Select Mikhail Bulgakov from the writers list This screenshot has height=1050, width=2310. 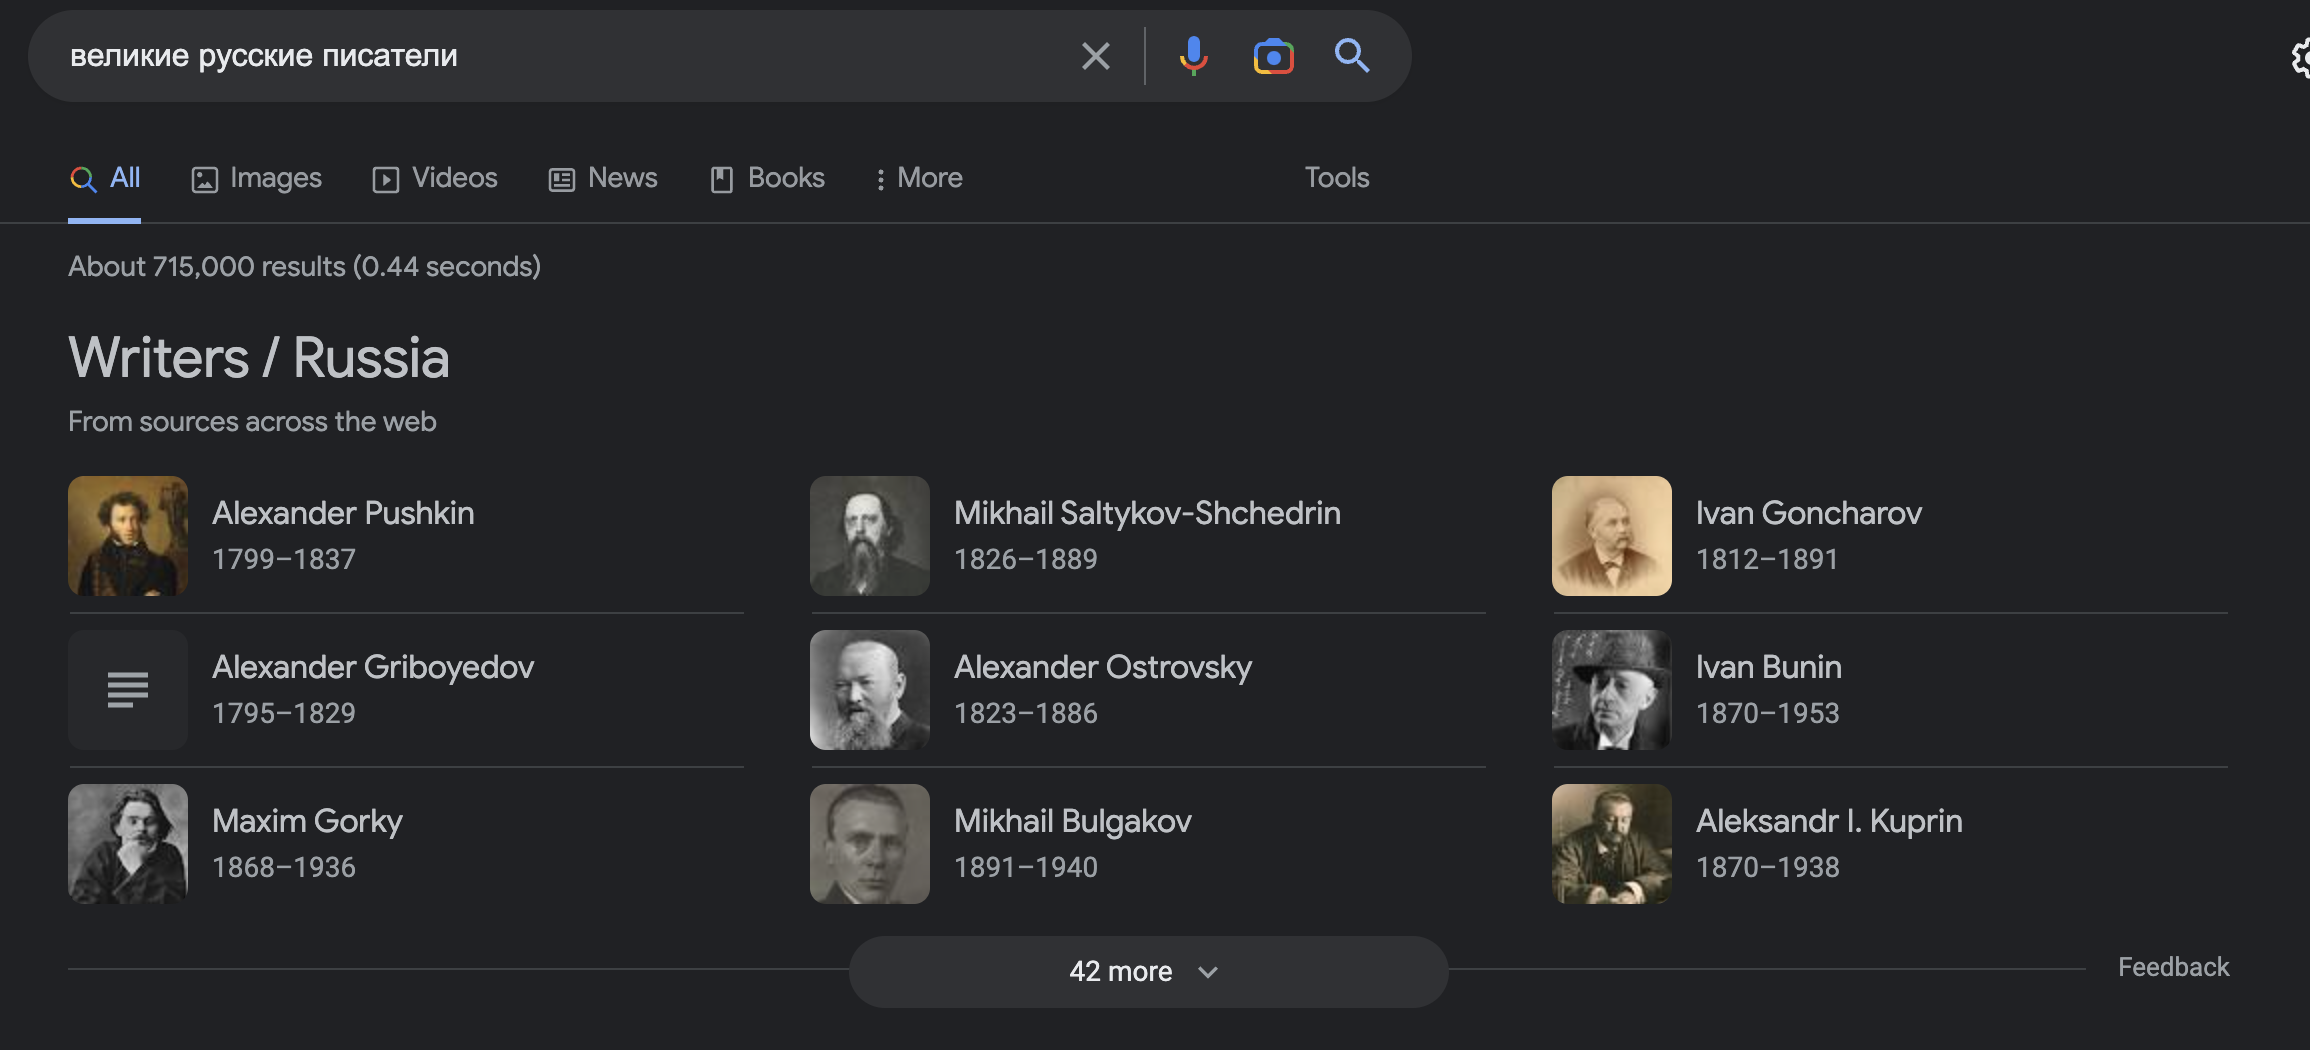pos(1072,821)
